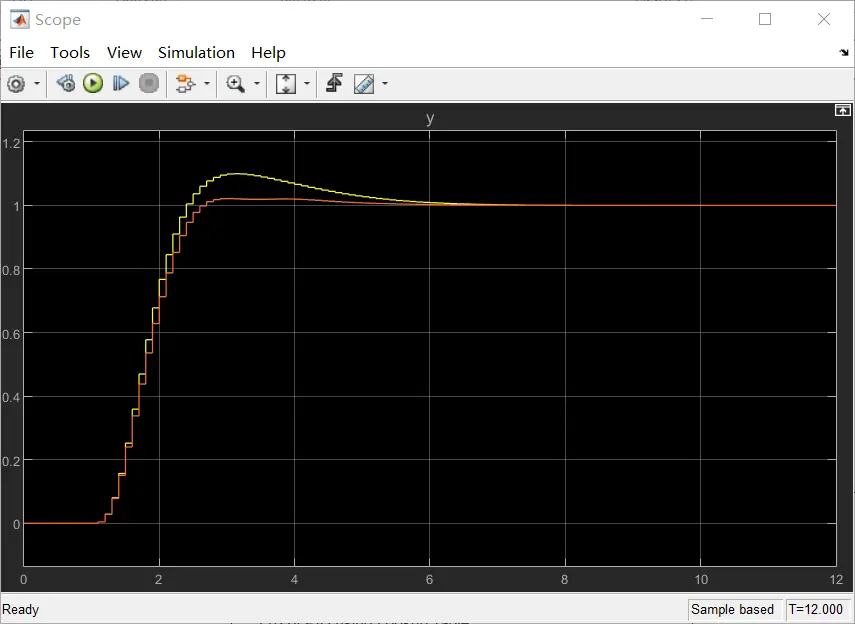Open the Triggers tool icon
This screenshot has height=624, width=855.
(334, 83)
